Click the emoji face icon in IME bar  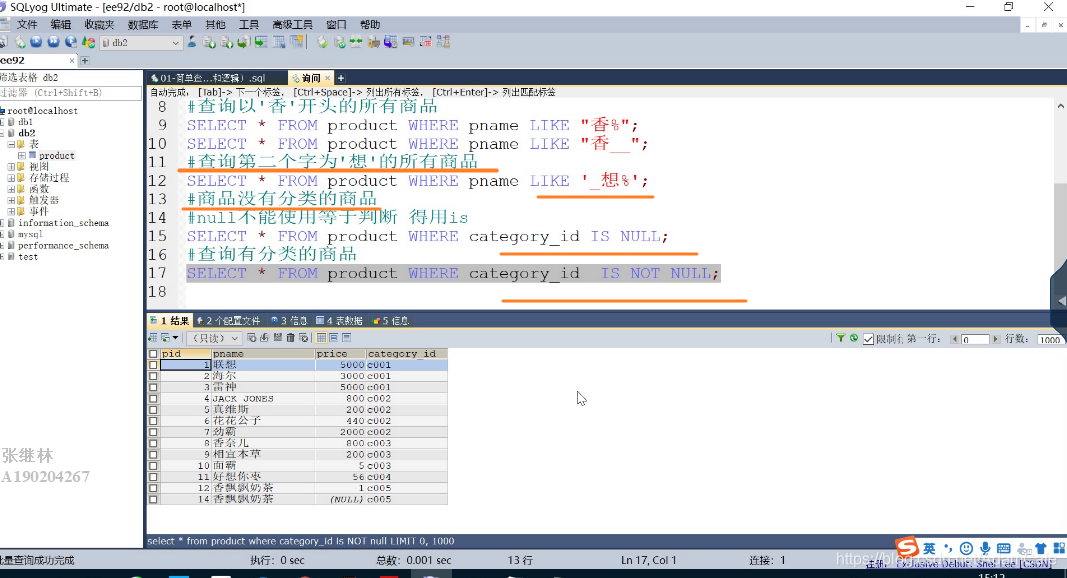[966, 548]
